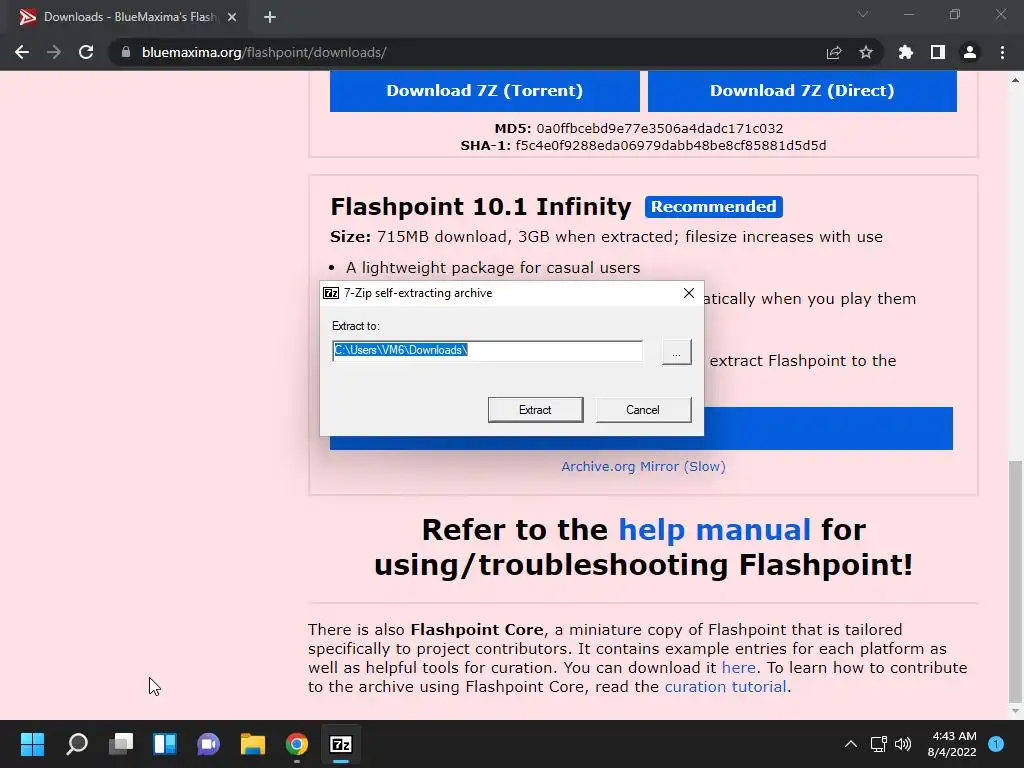Select the Downloads - BlueMaxima's Flashpoint tab

pyautogui.click(x=127, y=17)
